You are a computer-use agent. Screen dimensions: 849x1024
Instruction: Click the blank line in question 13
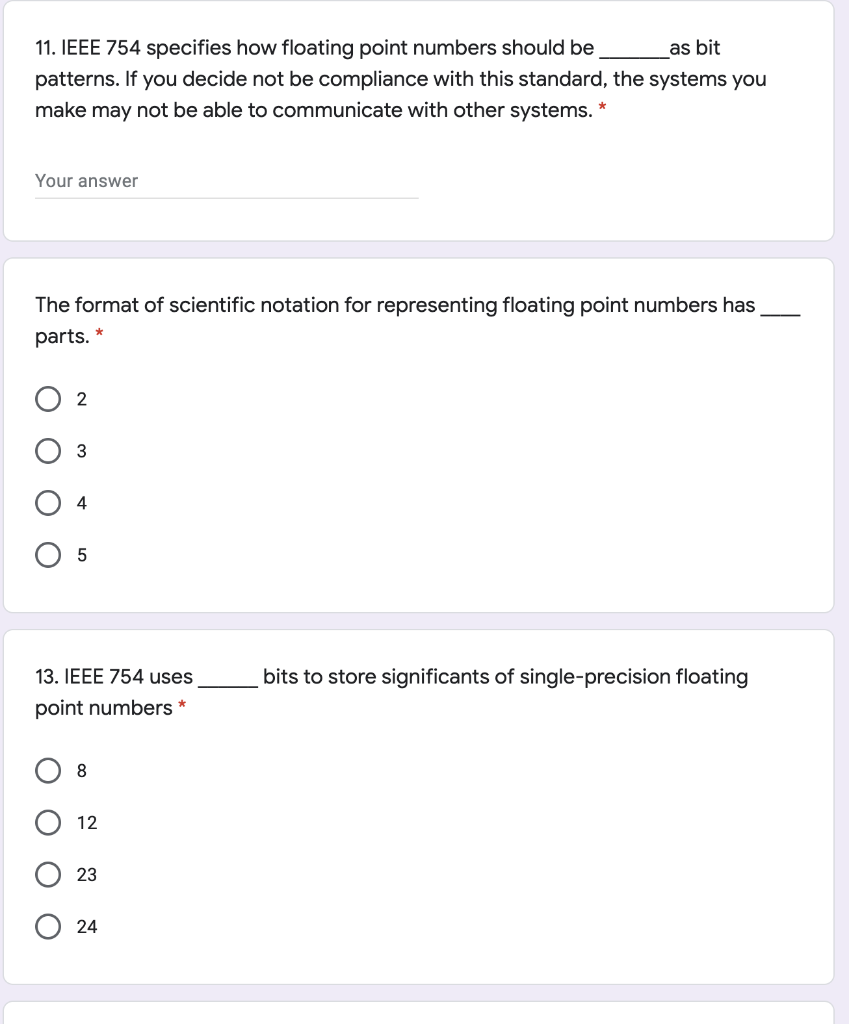(228, 684)
